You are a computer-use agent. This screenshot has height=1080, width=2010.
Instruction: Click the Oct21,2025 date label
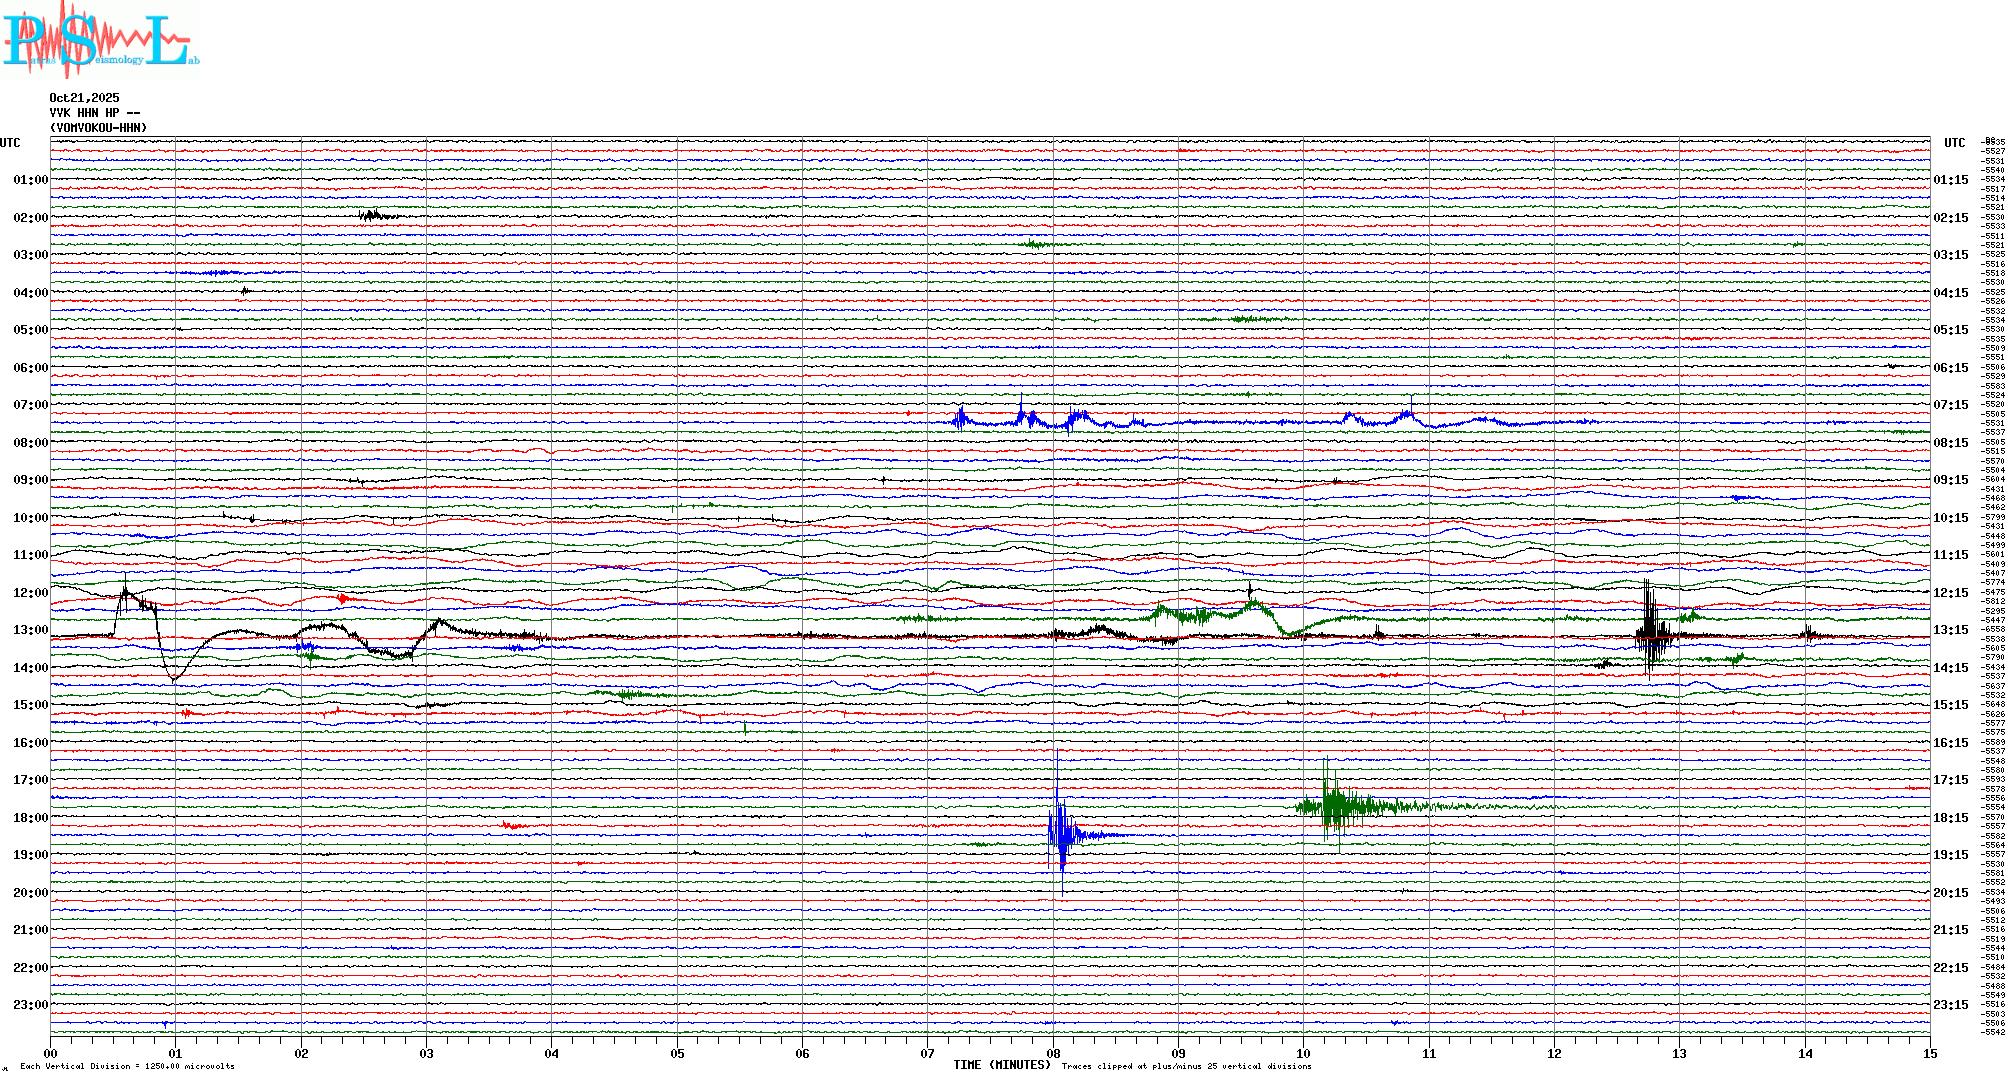click(x=84, y=98)
